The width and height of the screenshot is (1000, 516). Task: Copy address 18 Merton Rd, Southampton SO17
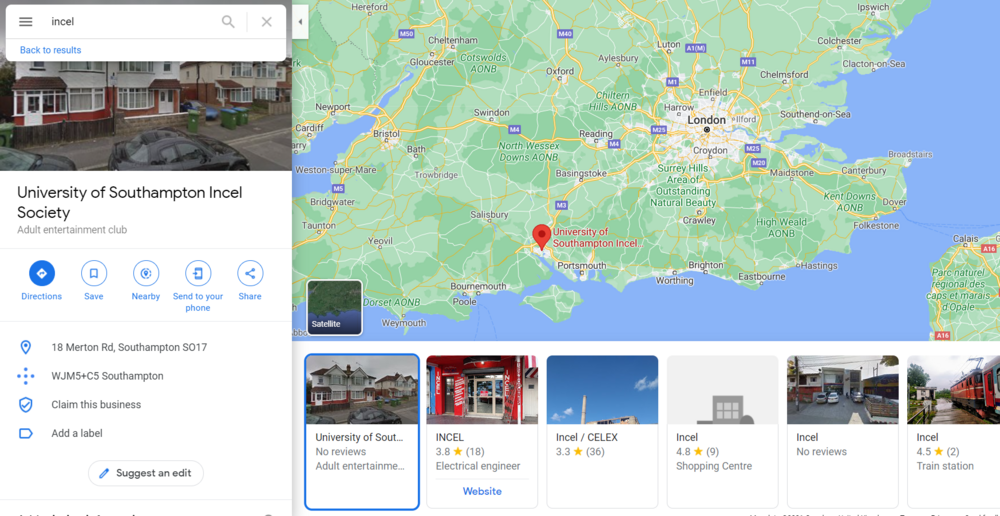[129, 348]
